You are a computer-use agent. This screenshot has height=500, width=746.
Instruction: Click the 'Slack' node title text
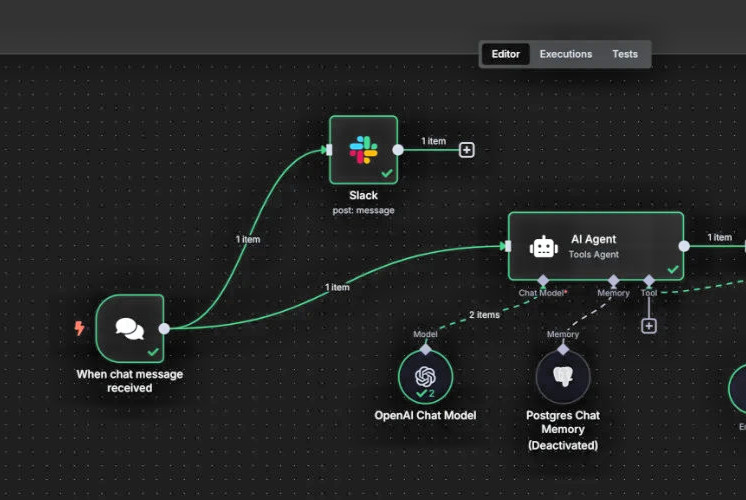pos(363,196)
